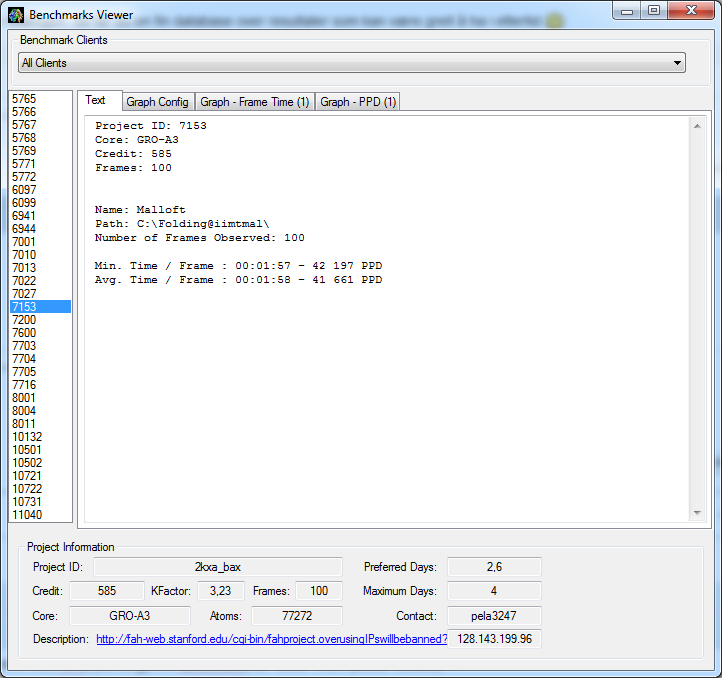Open the fah-web.stanford.edu description link

click(272, 639)
